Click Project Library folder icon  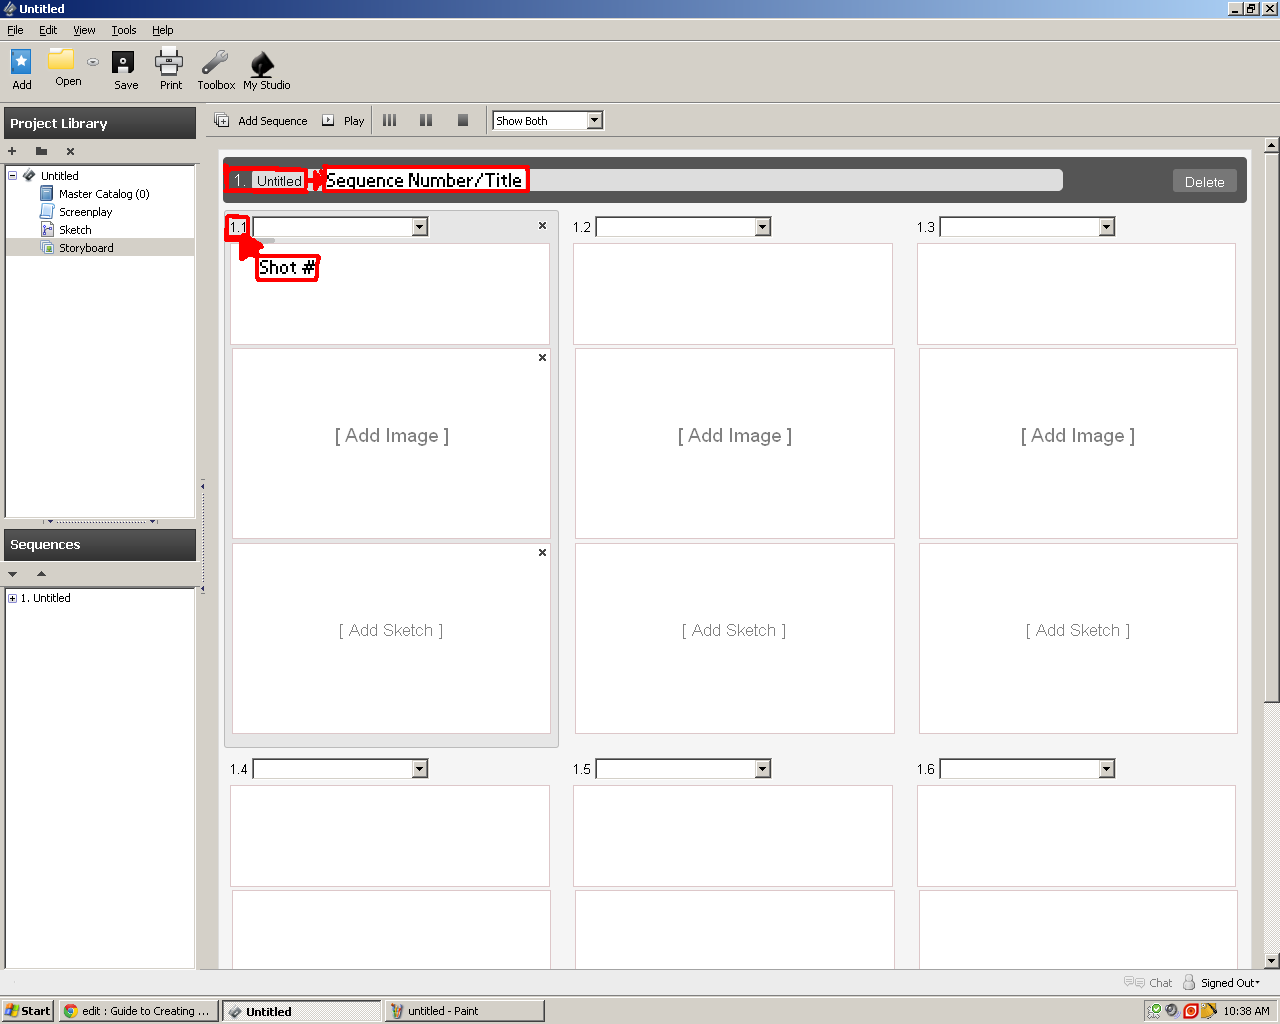[x=41, y=151]
